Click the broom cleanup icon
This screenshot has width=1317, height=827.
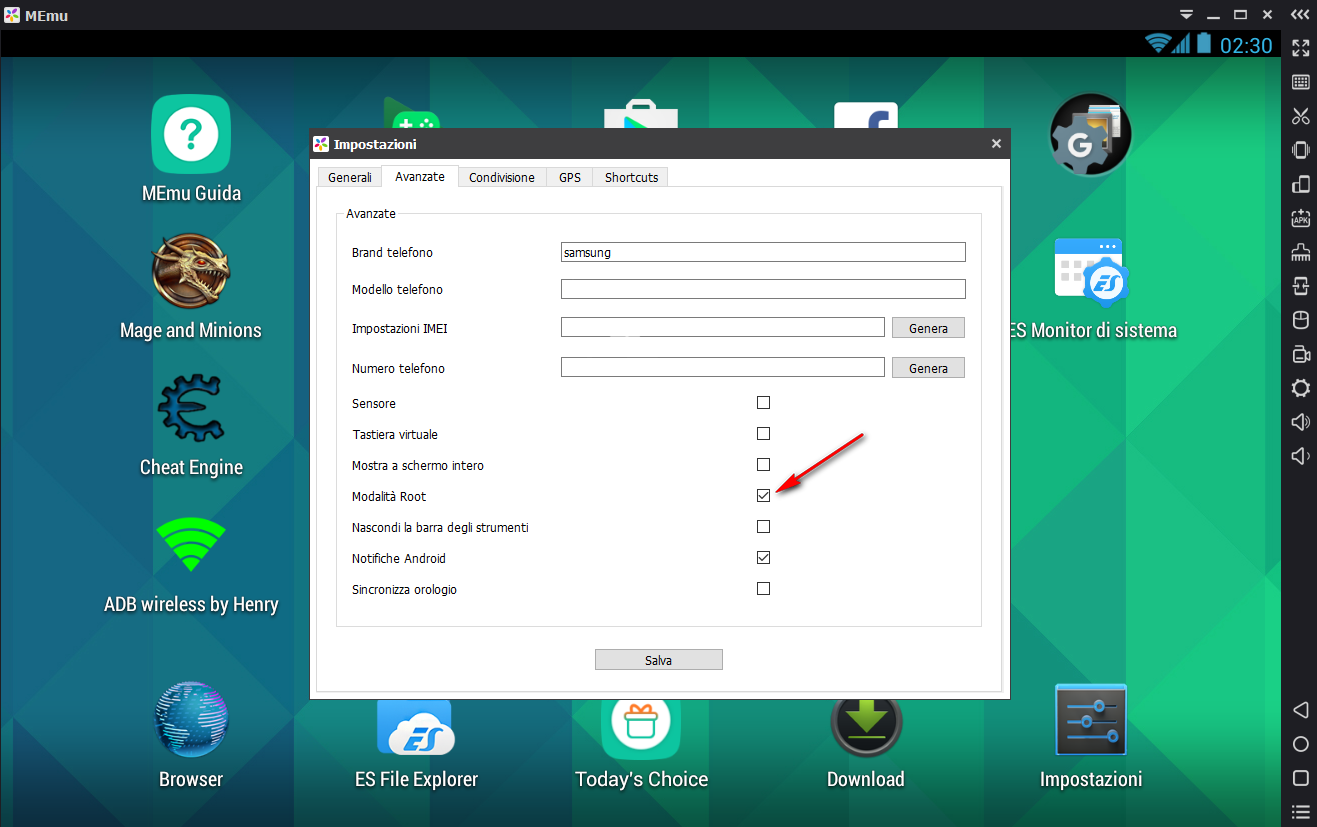(x=1300, y=252)
